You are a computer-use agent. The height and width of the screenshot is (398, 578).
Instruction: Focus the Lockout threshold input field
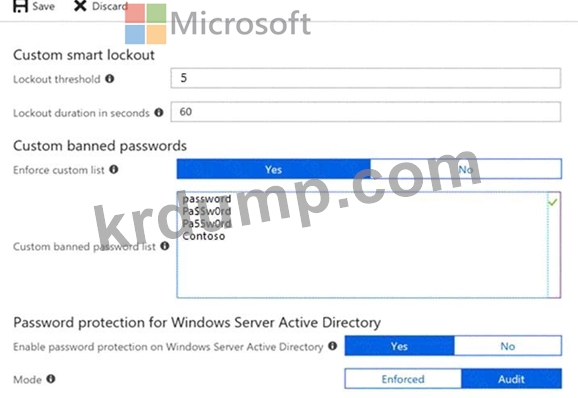366,78
